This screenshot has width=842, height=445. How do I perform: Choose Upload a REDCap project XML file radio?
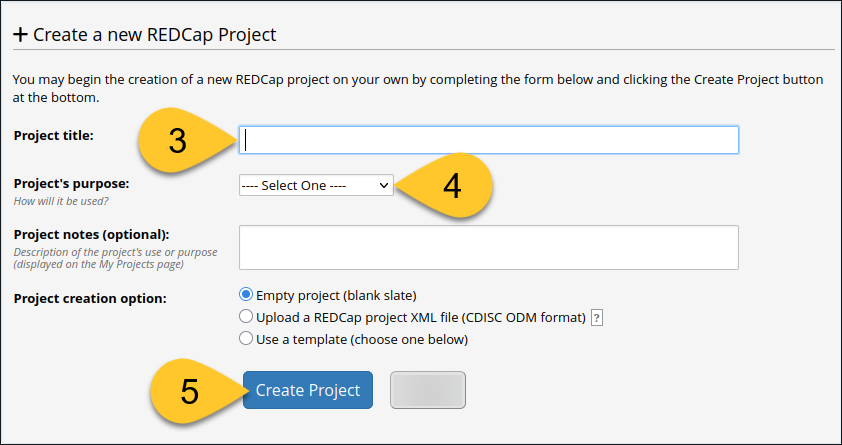[x=245, y=317]
